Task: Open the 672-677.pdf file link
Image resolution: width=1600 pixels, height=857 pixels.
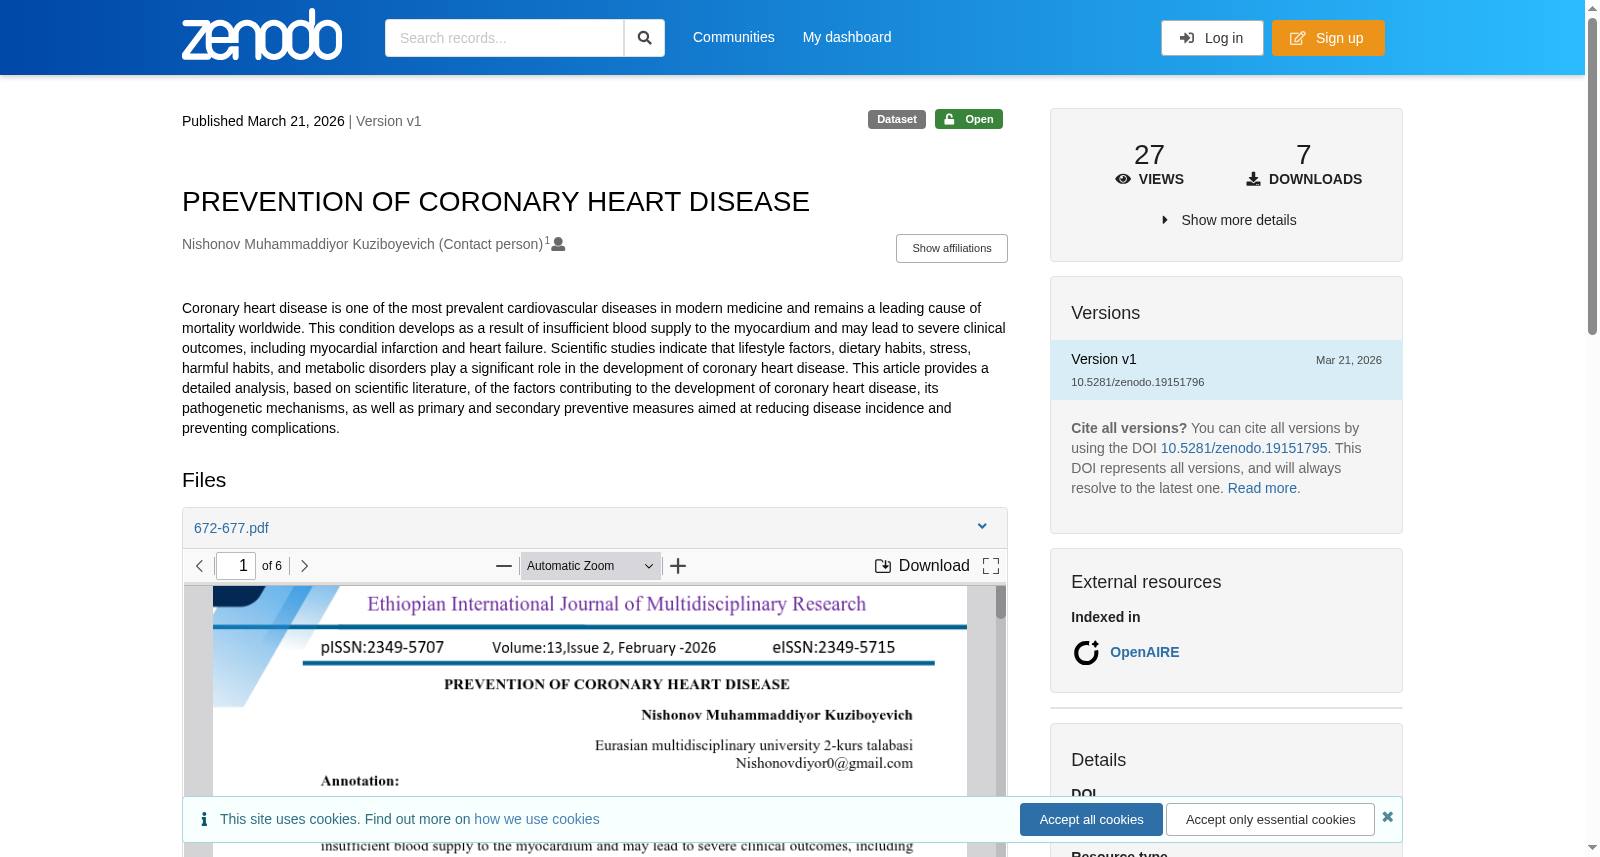Action: coord(231,528)
